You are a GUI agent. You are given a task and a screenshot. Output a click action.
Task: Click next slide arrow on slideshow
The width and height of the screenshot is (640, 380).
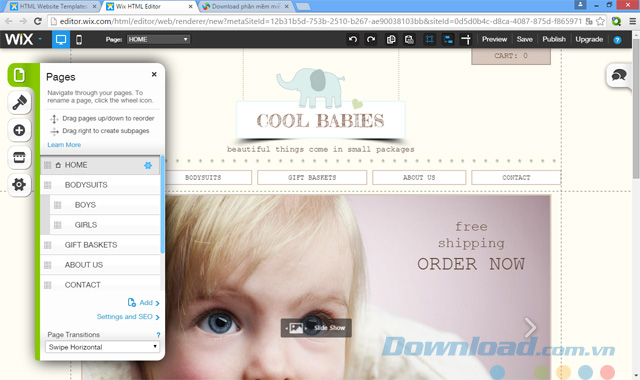tap(530, 327)
